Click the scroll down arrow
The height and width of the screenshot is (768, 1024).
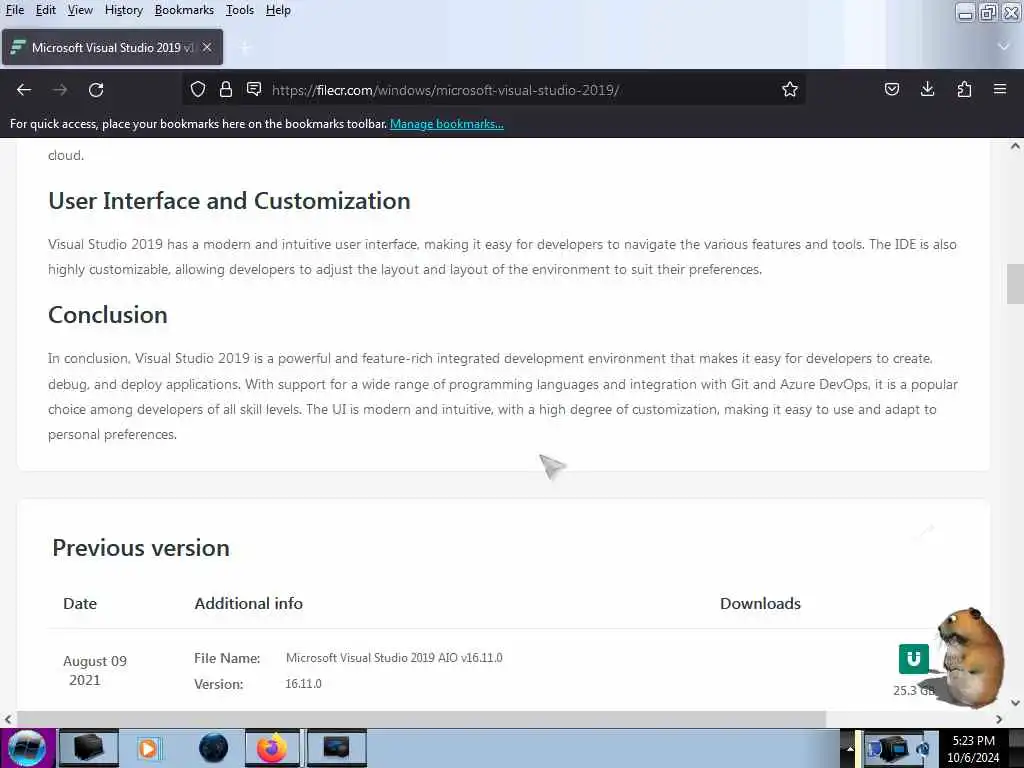tap(1015, 703)
